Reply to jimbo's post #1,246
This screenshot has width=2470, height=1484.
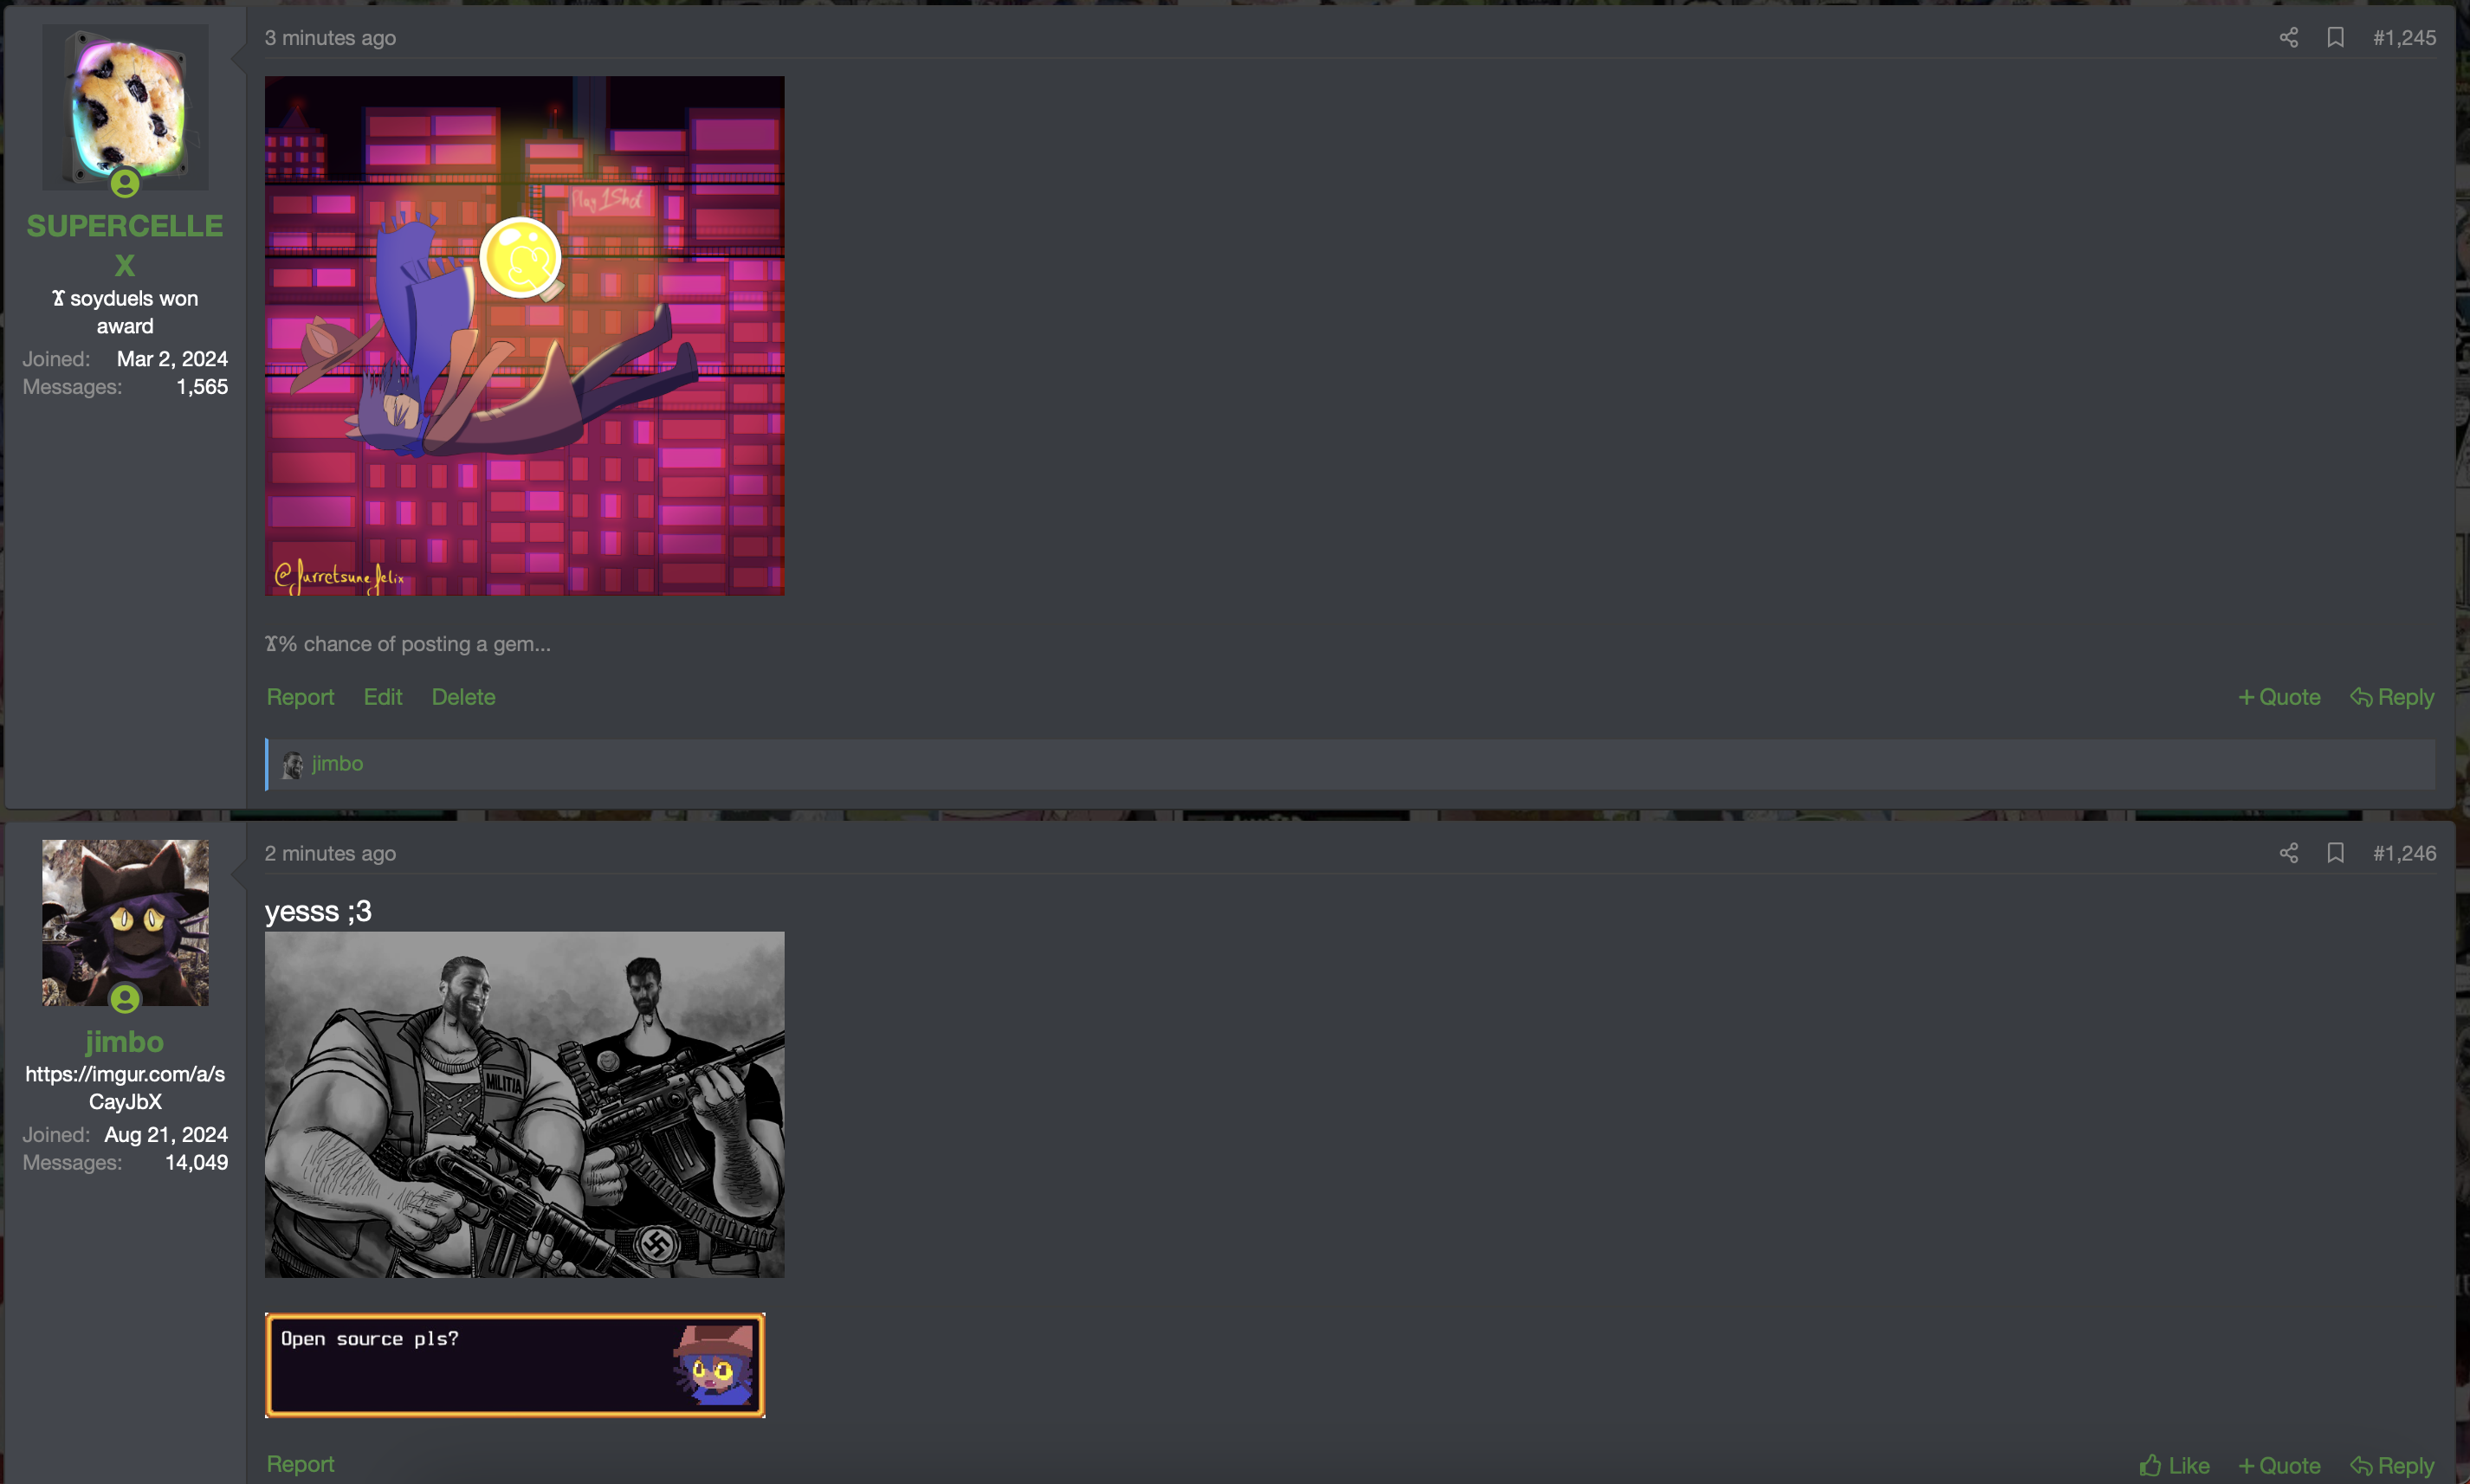[2392, 1466]
